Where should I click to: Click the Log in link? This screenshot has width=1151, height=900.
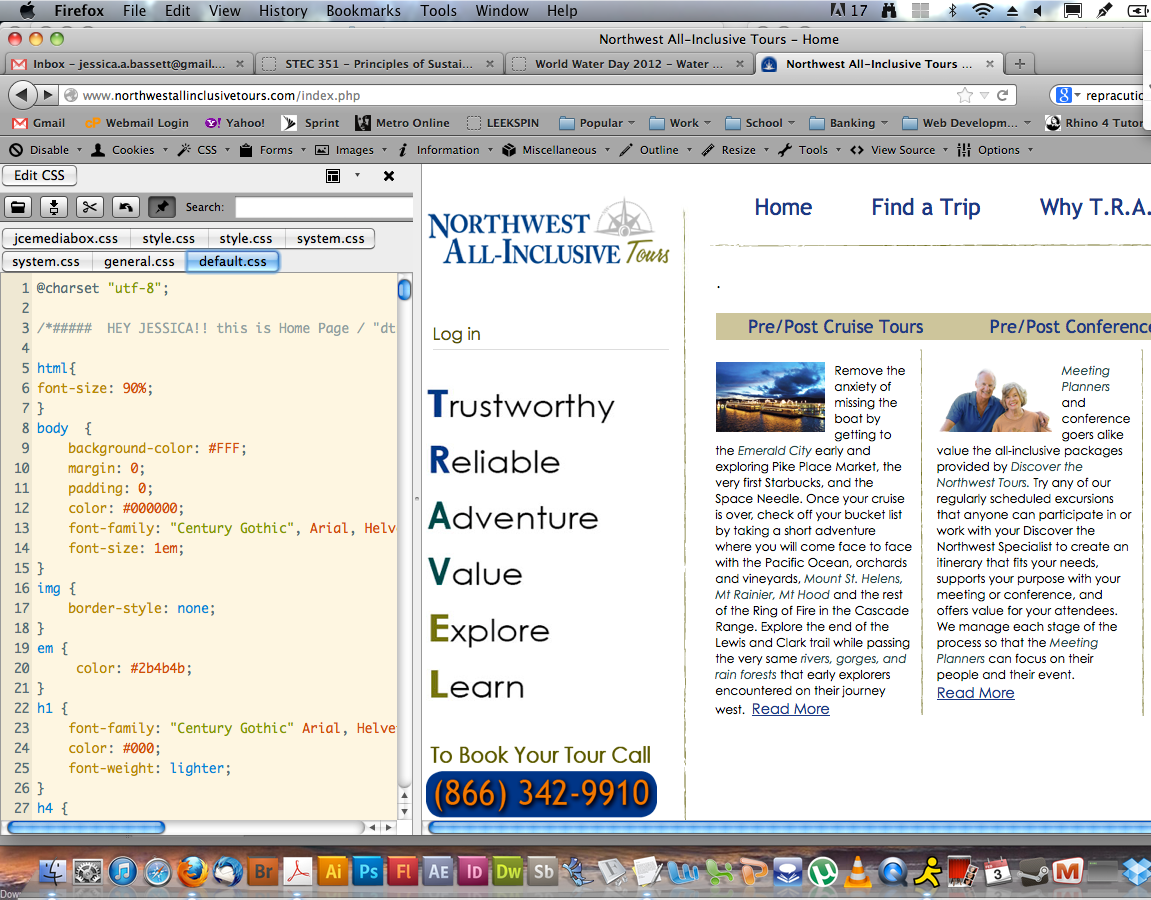pyautogui.click(x=456, y=334)
